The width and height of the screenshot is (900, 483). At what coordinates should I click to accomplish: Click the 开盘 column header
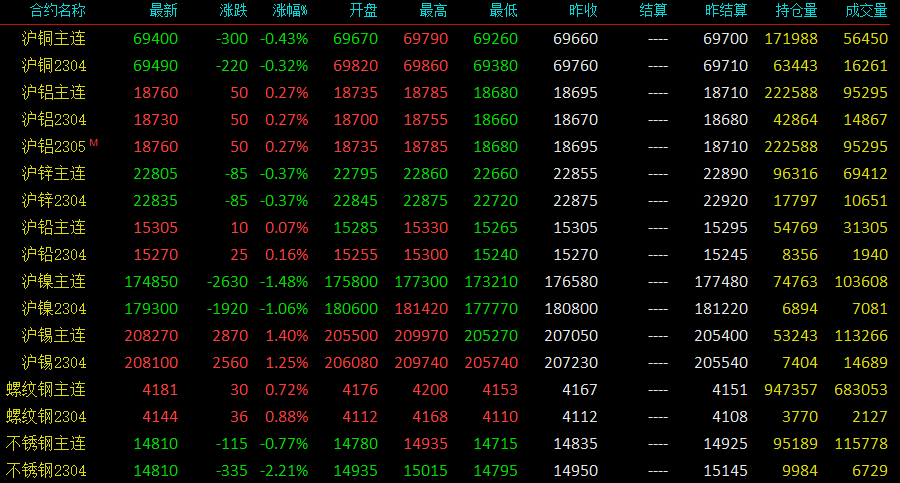363,10
